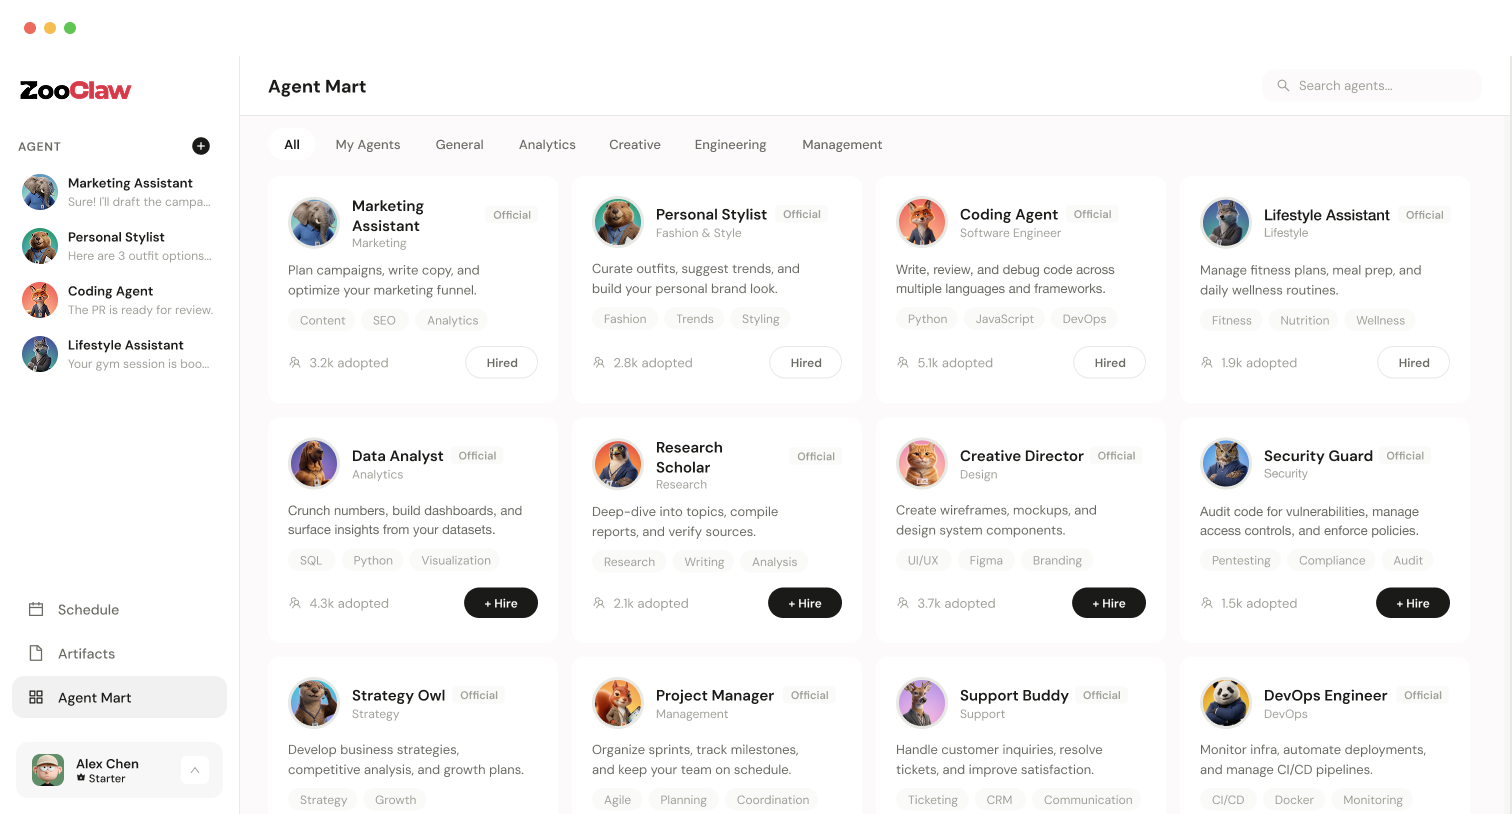The image size is (1512, 814).
Task: Click the Agent Mart grid icon
Action: 36,697
